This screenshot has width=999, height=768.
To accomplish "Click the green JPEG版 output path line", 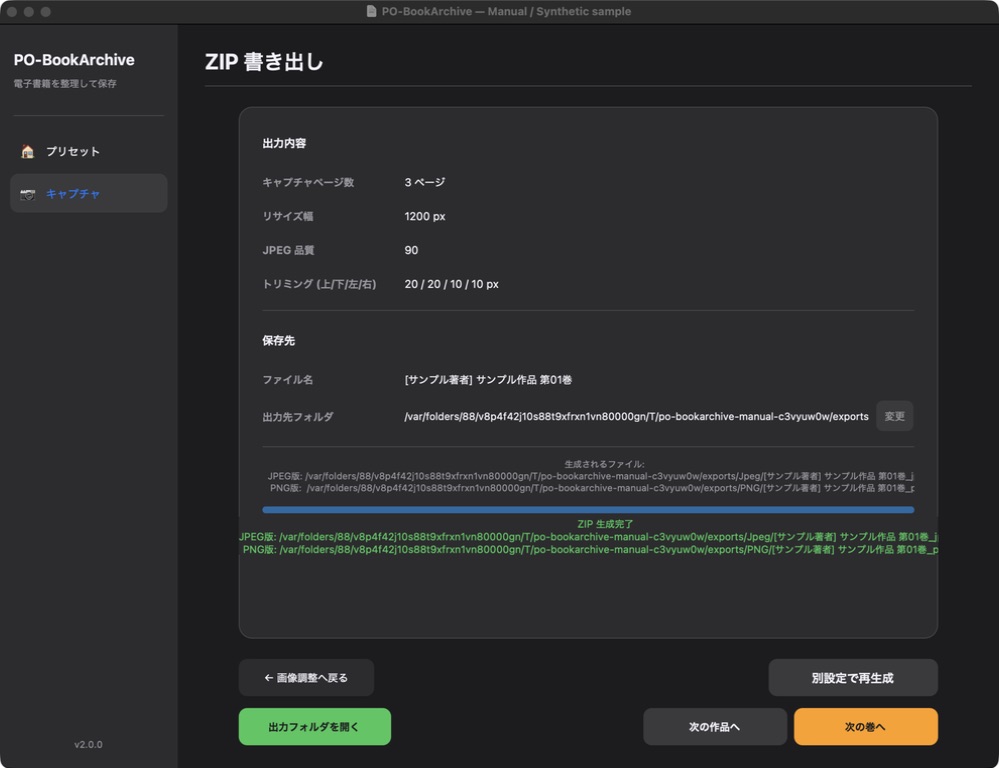I will (588, 537).
